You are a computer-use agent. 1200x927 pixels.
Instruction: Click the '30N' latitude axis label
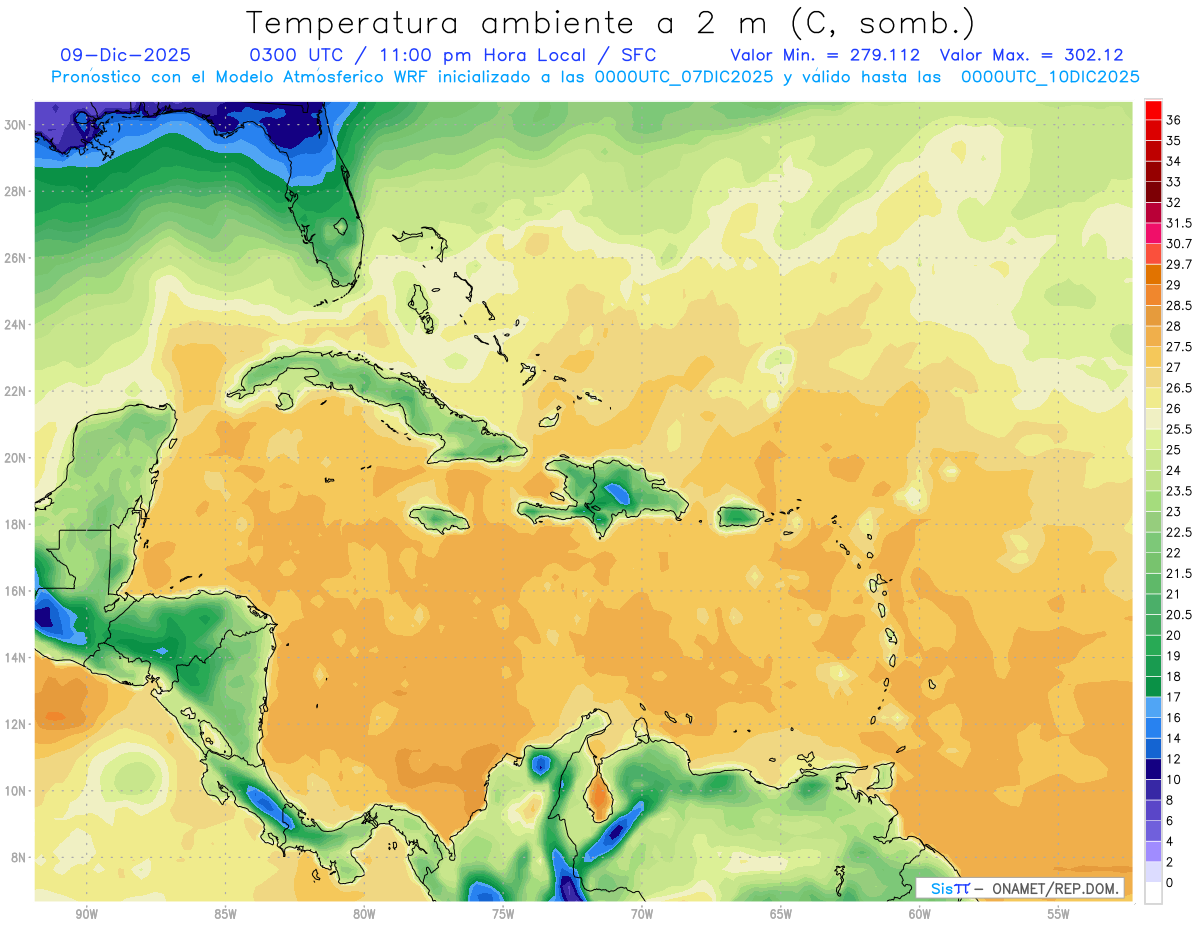coord(16,124)
